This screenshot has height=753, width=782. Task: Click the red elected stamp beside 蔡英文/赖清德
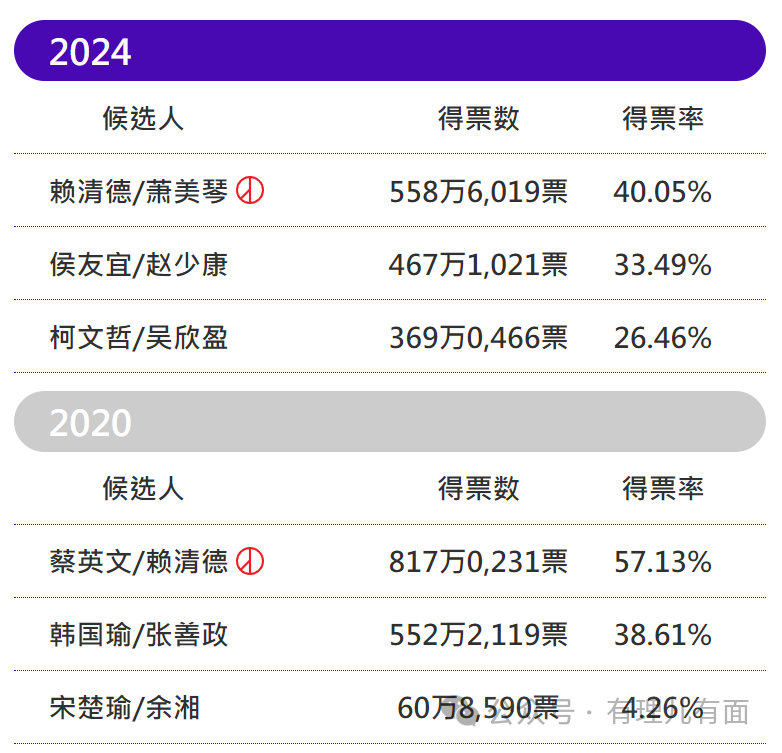pyautogui.click(x=250, y=561)
